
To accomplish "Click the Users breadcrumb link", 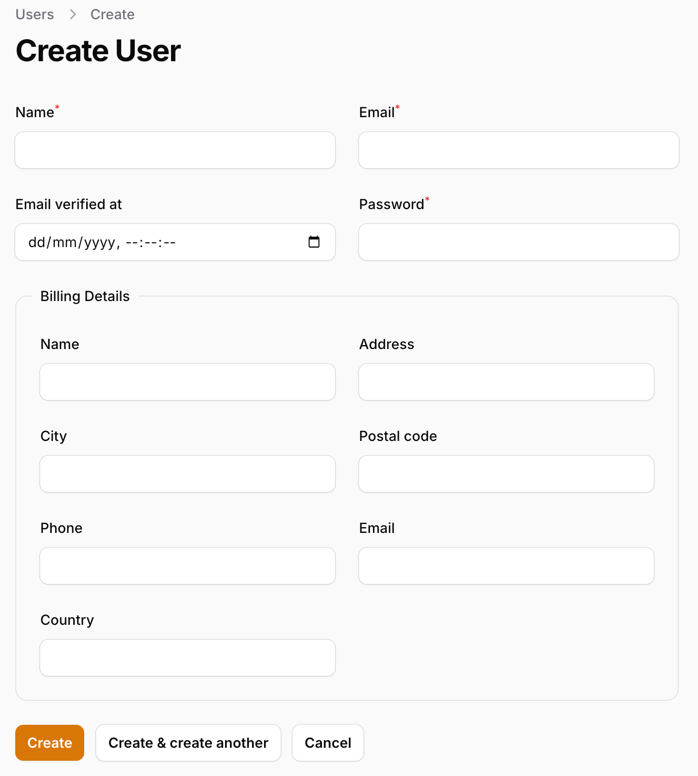I will 35,15.
